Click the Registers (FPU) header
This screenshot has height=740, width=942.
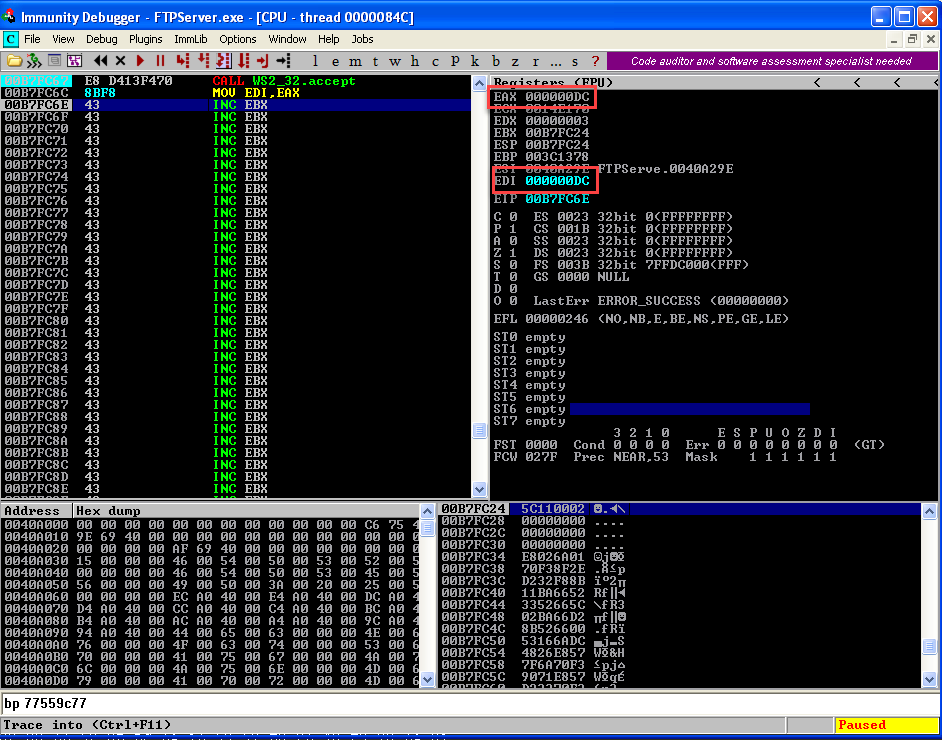click(553, 82)
